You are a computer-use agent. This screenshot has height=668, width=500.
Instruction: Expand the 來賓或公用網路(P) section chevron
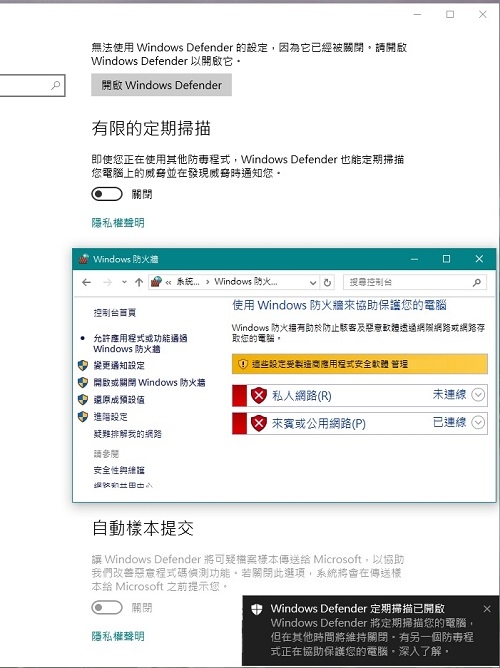pyautogui.click(x=478, y=423)
